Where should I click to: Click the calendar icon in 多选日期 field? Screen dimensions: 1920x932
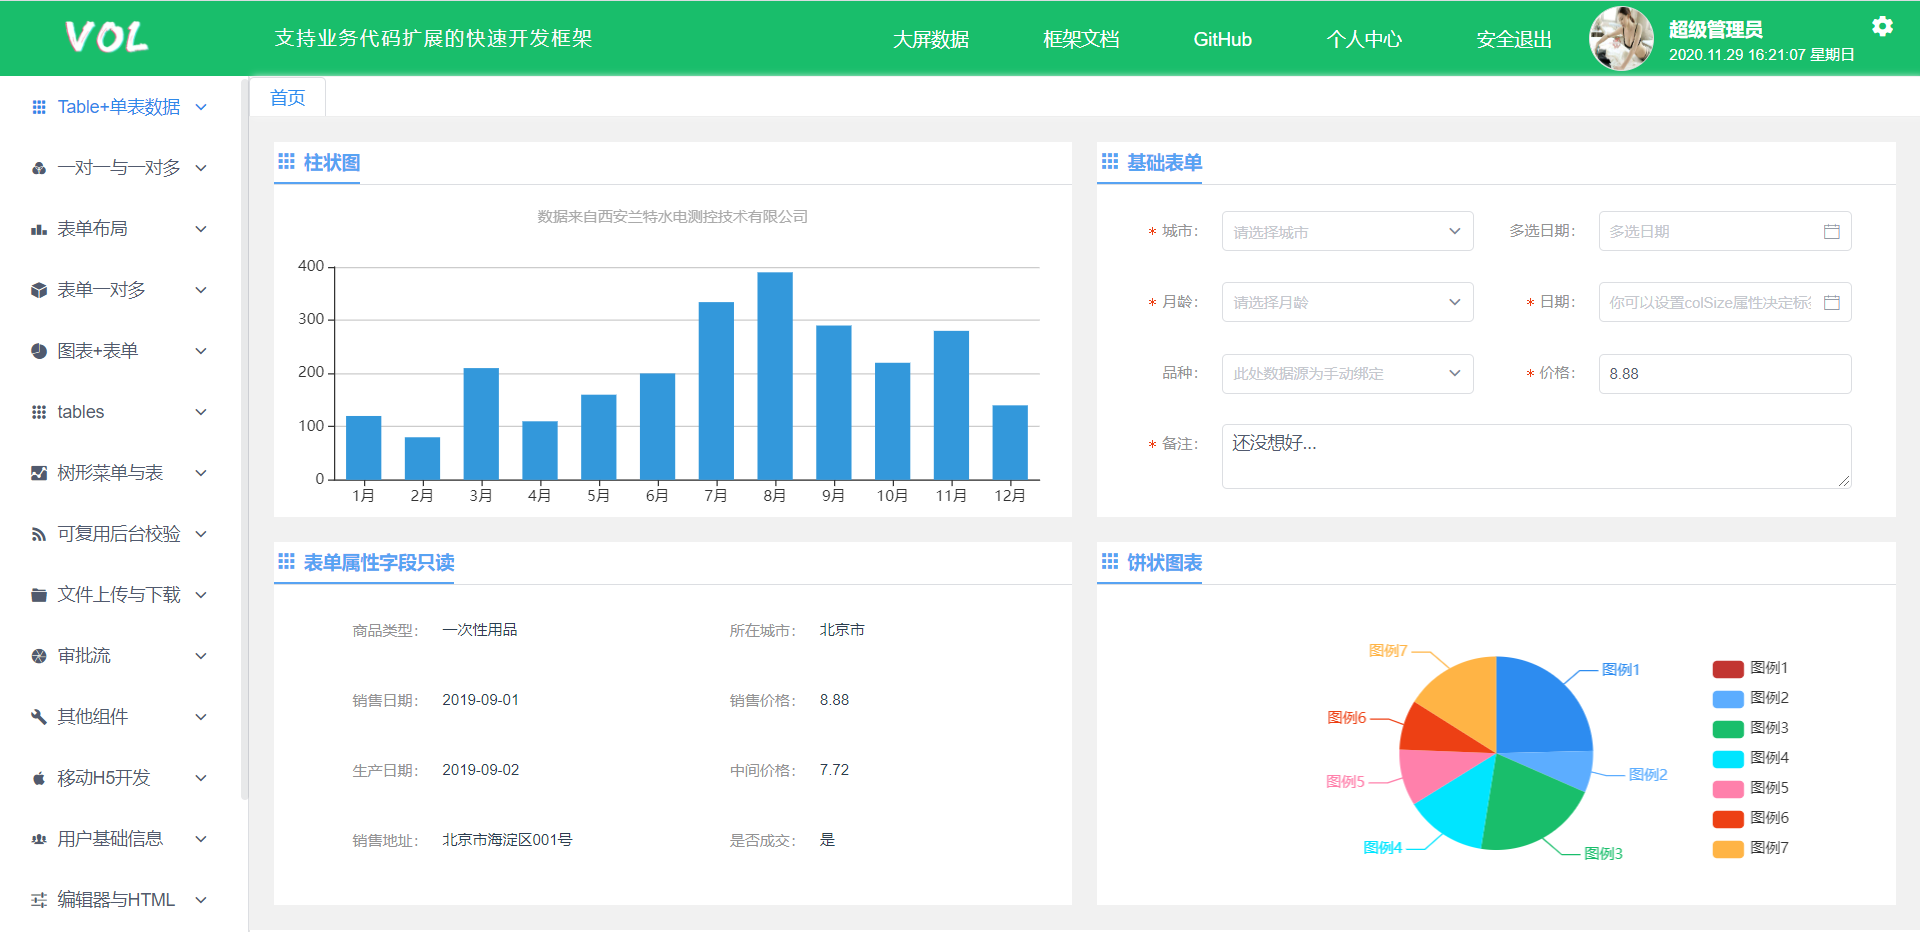pyautogui.click(x=1831, y=232)
